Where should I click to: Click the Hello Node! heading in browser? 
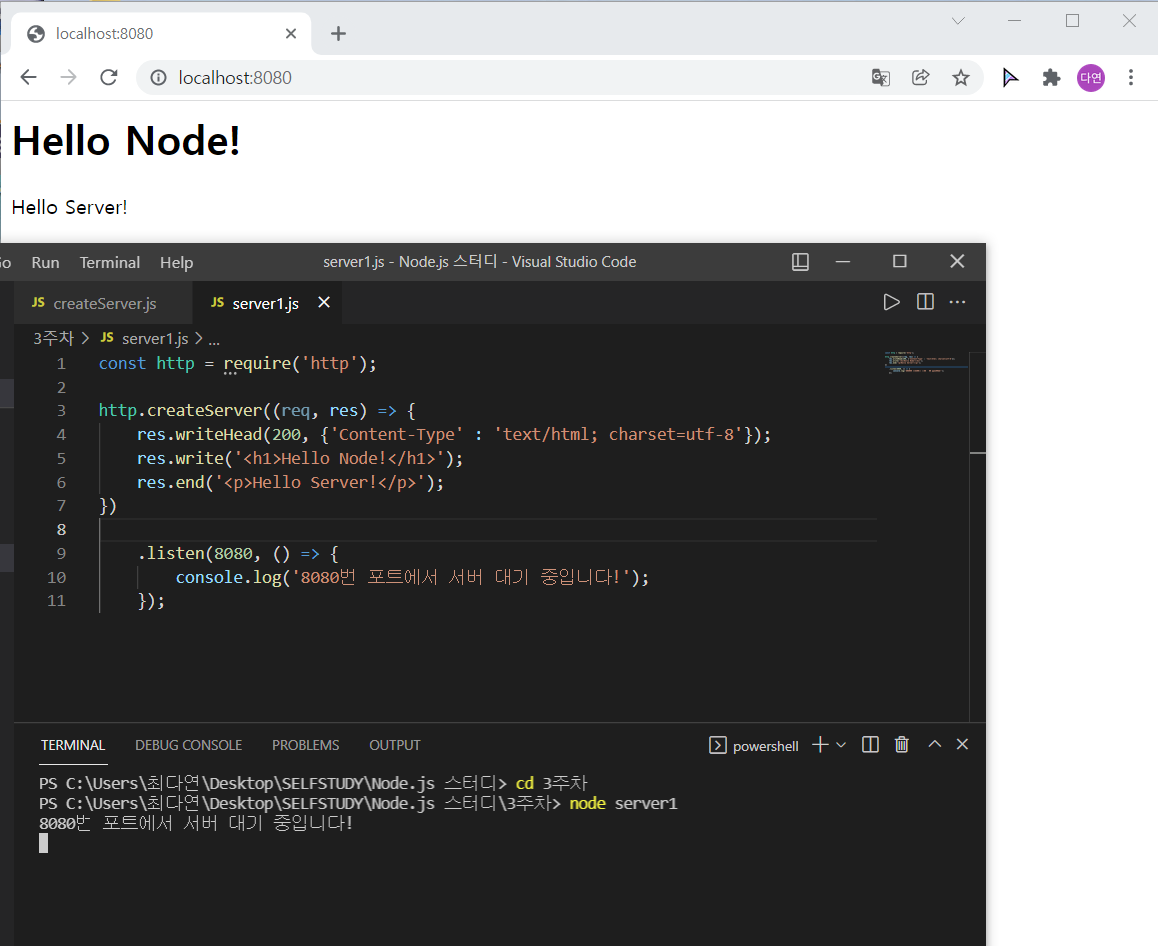(x=126, y=141)
